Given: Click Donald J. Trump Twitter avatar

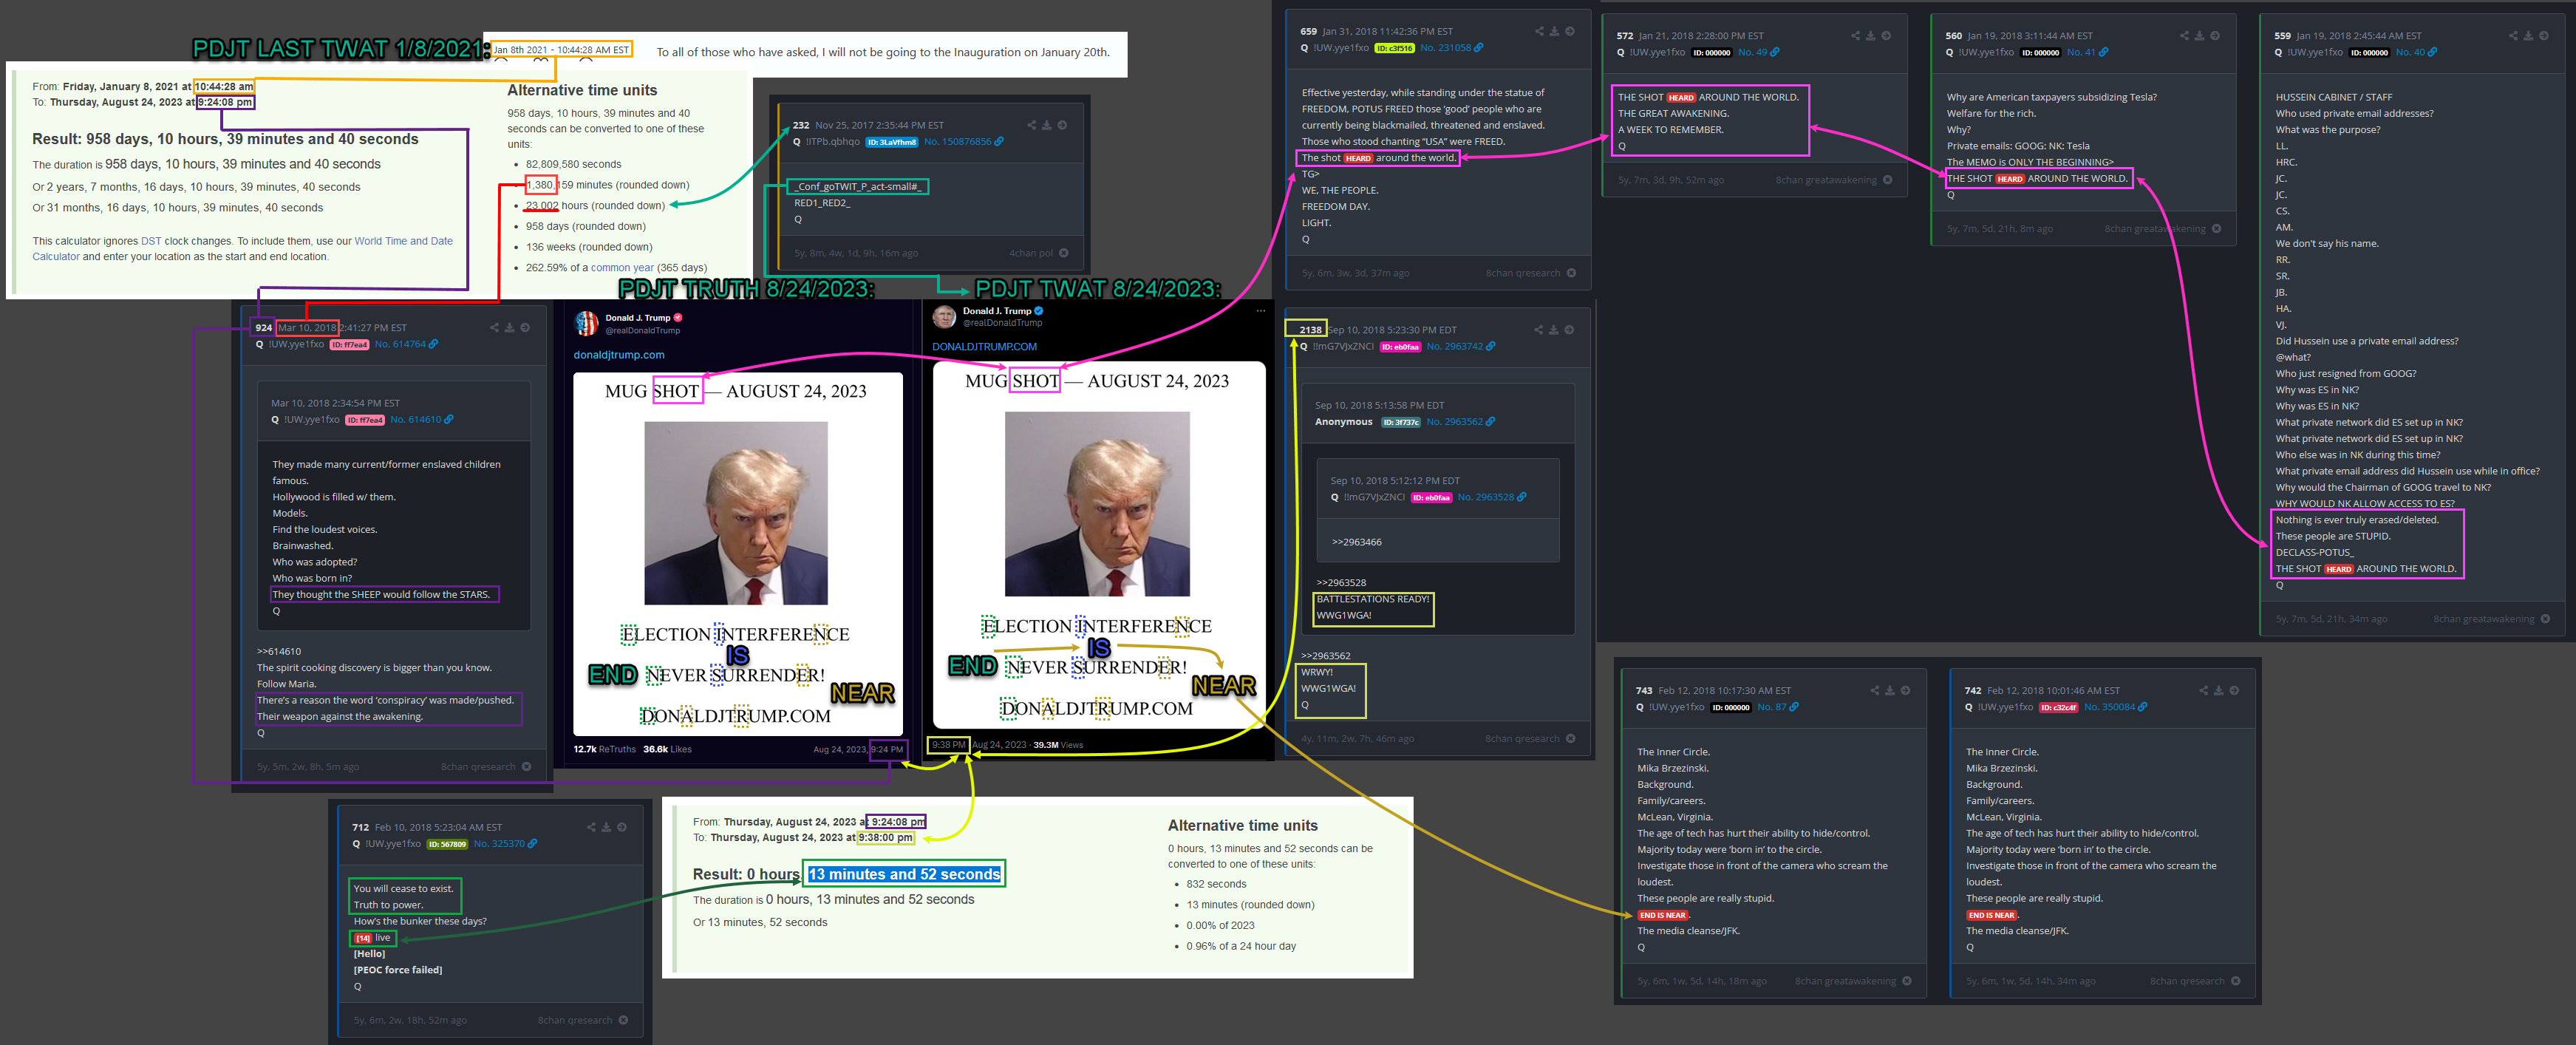Looking at the screenshot, I should (x=944, y=317).
